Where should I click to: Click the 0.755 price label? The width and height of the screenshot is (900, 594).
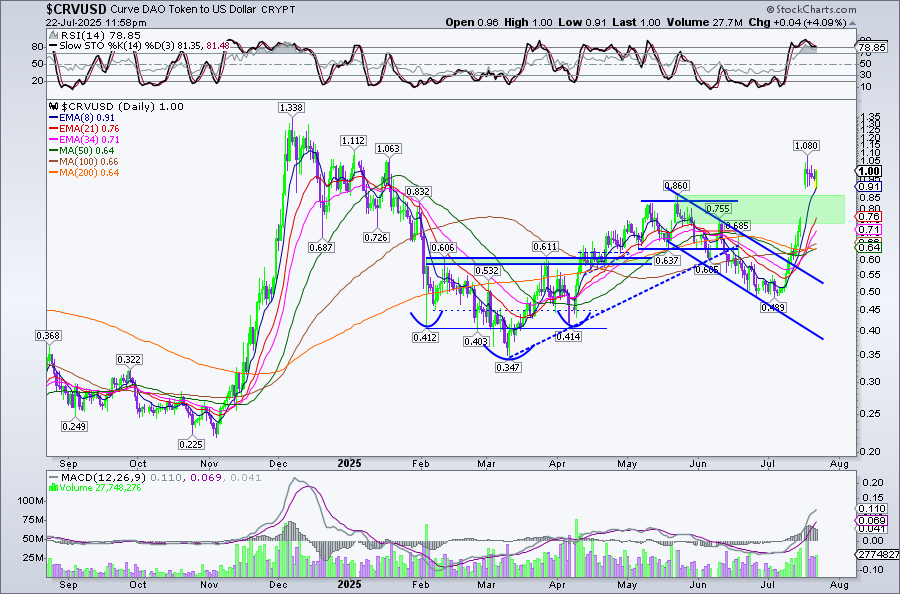coord(718,208)
